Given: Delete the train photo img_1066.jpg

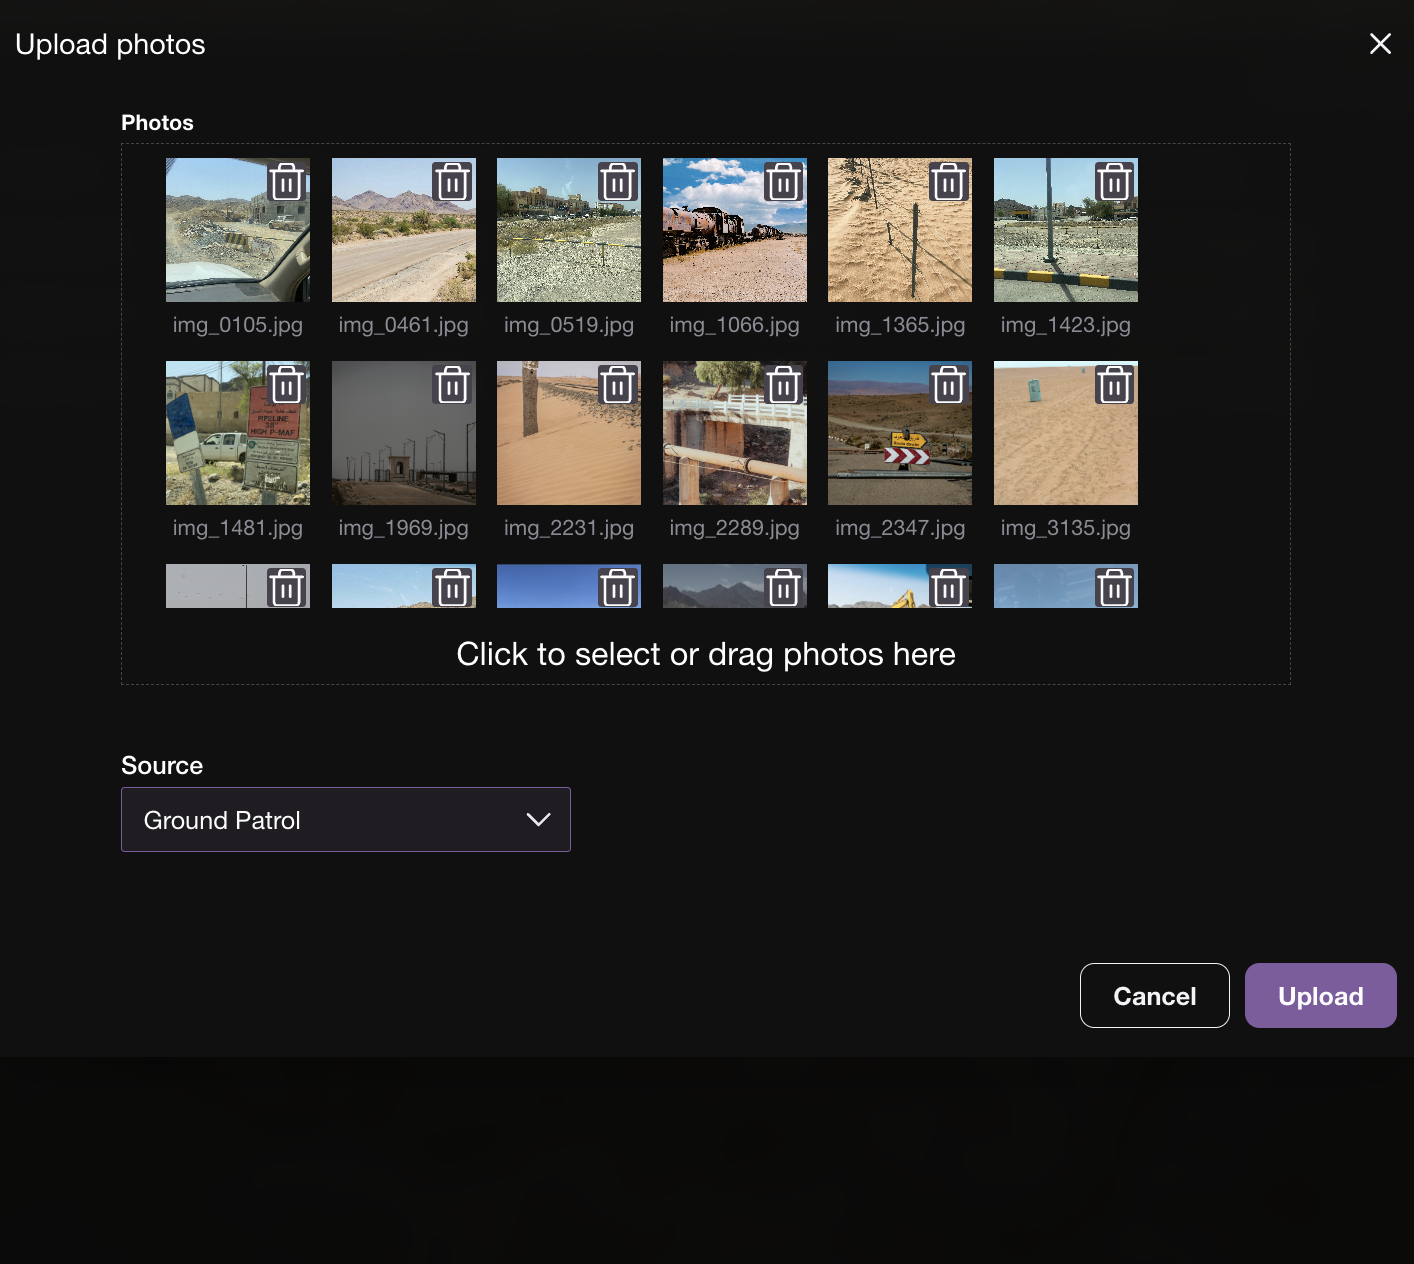Looking at the screenshot, I should (784, 183).
